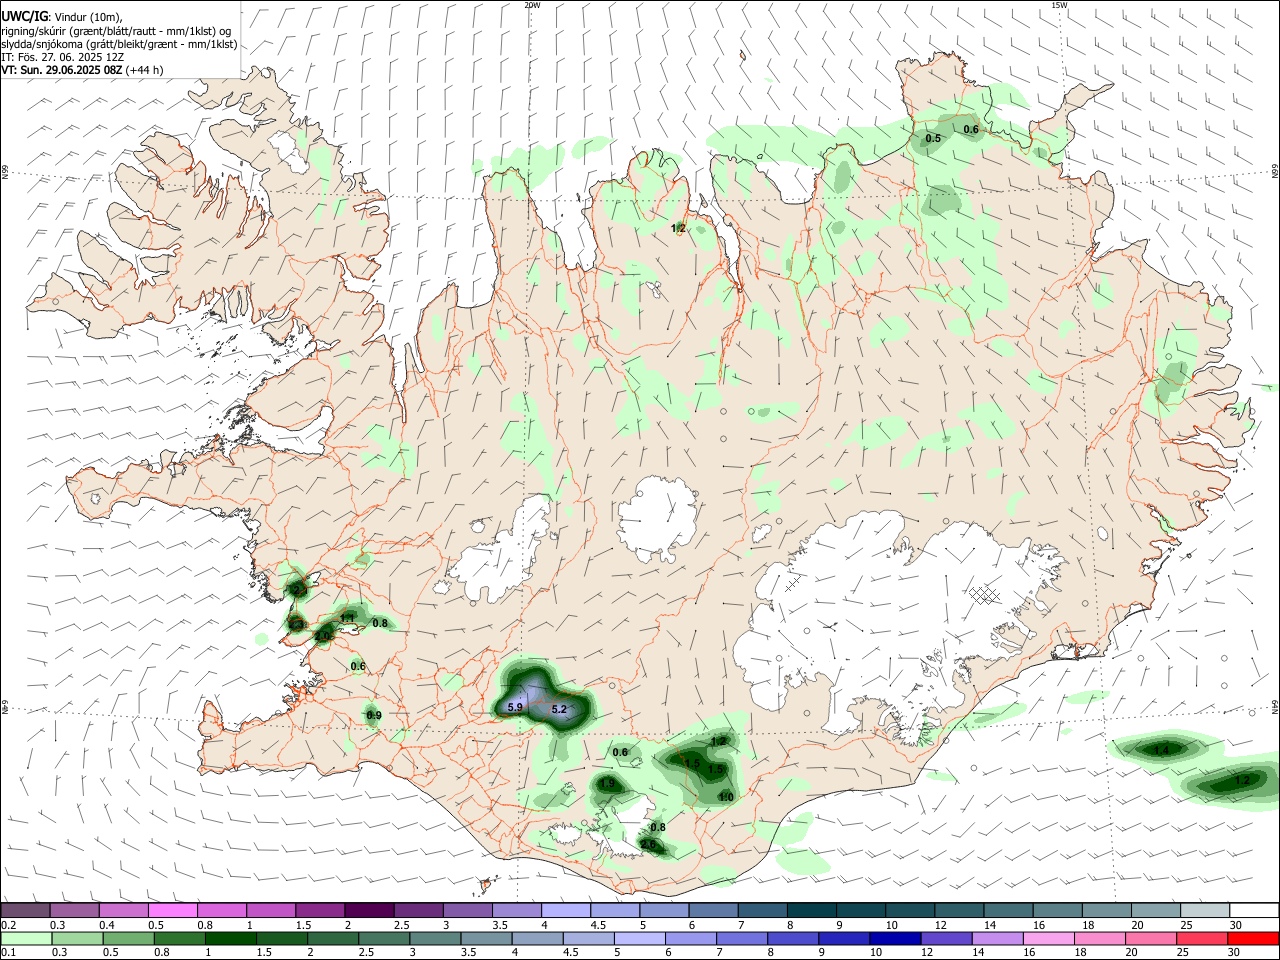1280x960 pixels.
Task: Click the 'UWC/IG: Vindur (10m)' title line
Action: (x=62, y=17)
